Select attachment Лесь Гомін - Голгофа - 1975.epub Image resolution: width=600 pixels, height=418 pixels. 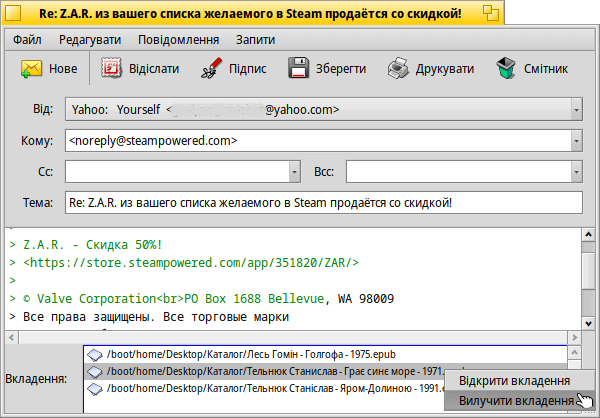point(325,355)
